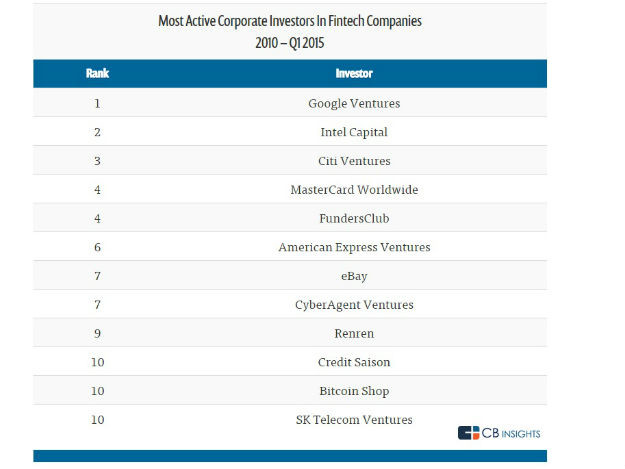Select CyberAgent Ventures row
Image resolution: width=625 pixels, height=469 pixels.
click(354, 305)
